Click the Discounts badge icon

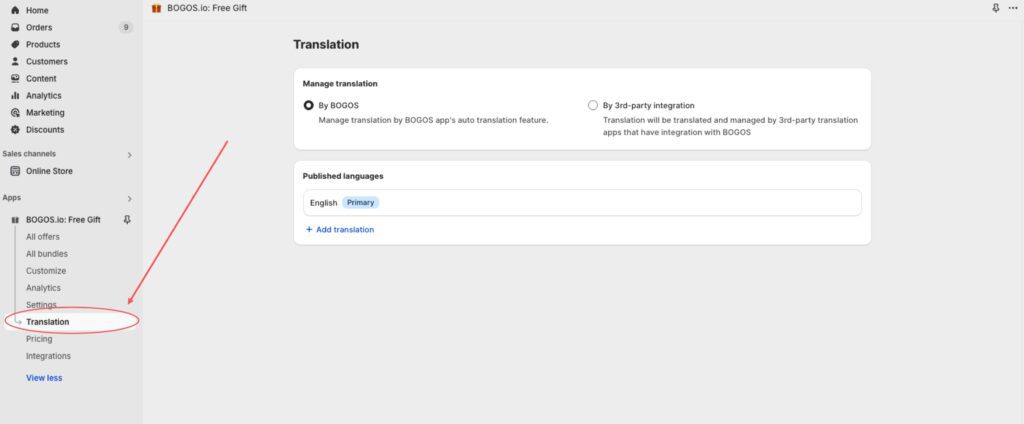pyautogui.click(x=15, y=129)
